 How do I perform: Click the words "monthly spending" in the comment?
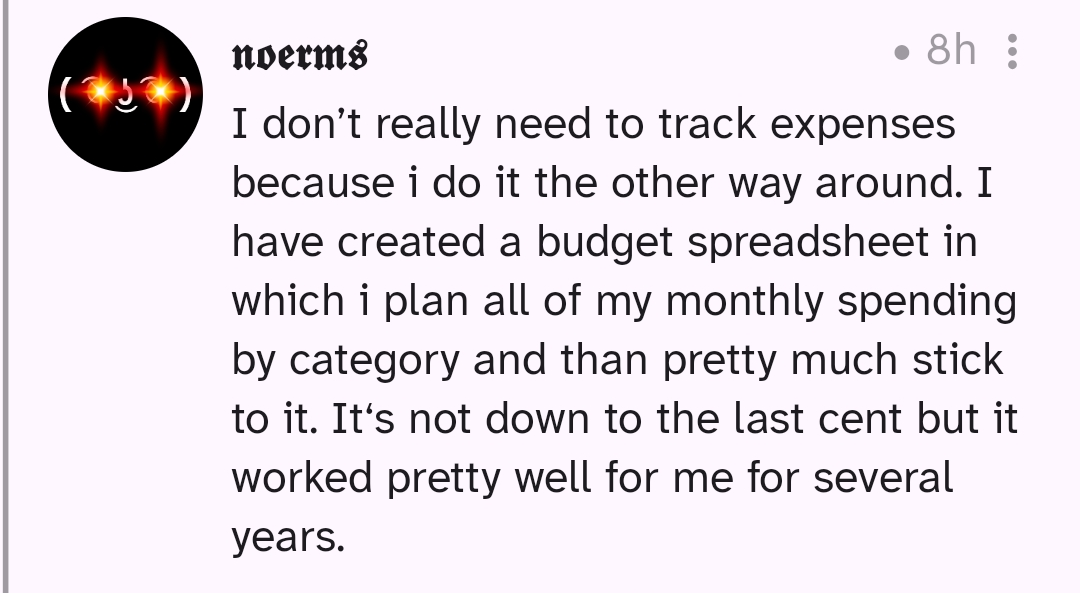click(x=841, y=302)
